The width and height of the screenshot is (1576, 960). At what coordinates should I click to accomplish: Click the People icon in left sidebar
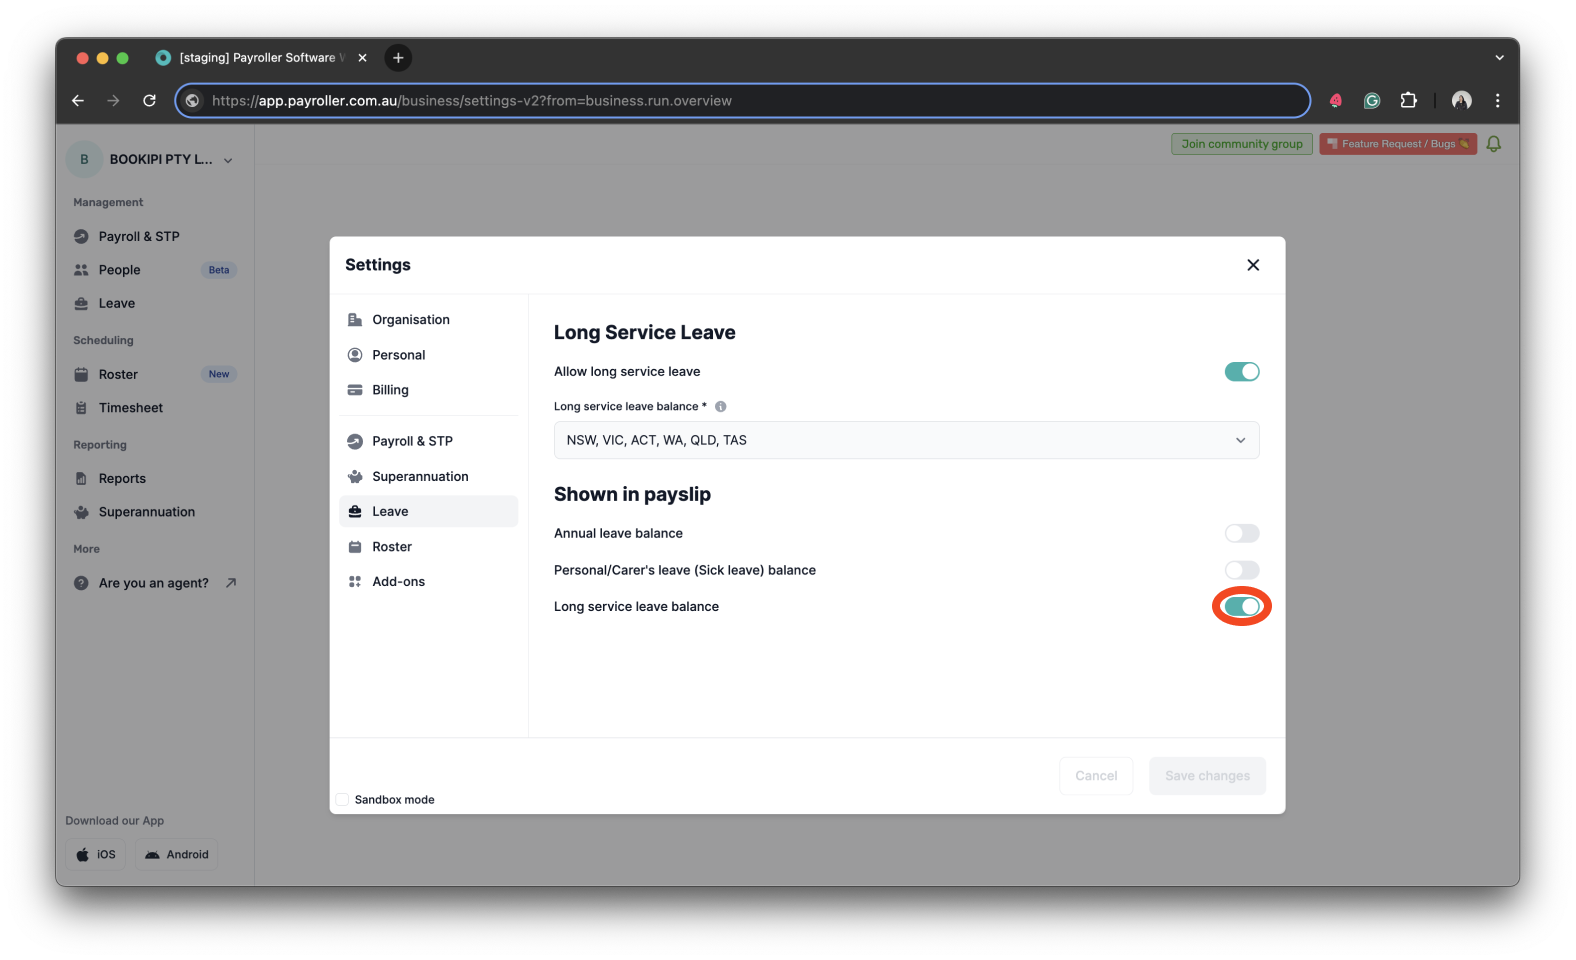click(x=81, y=270)
